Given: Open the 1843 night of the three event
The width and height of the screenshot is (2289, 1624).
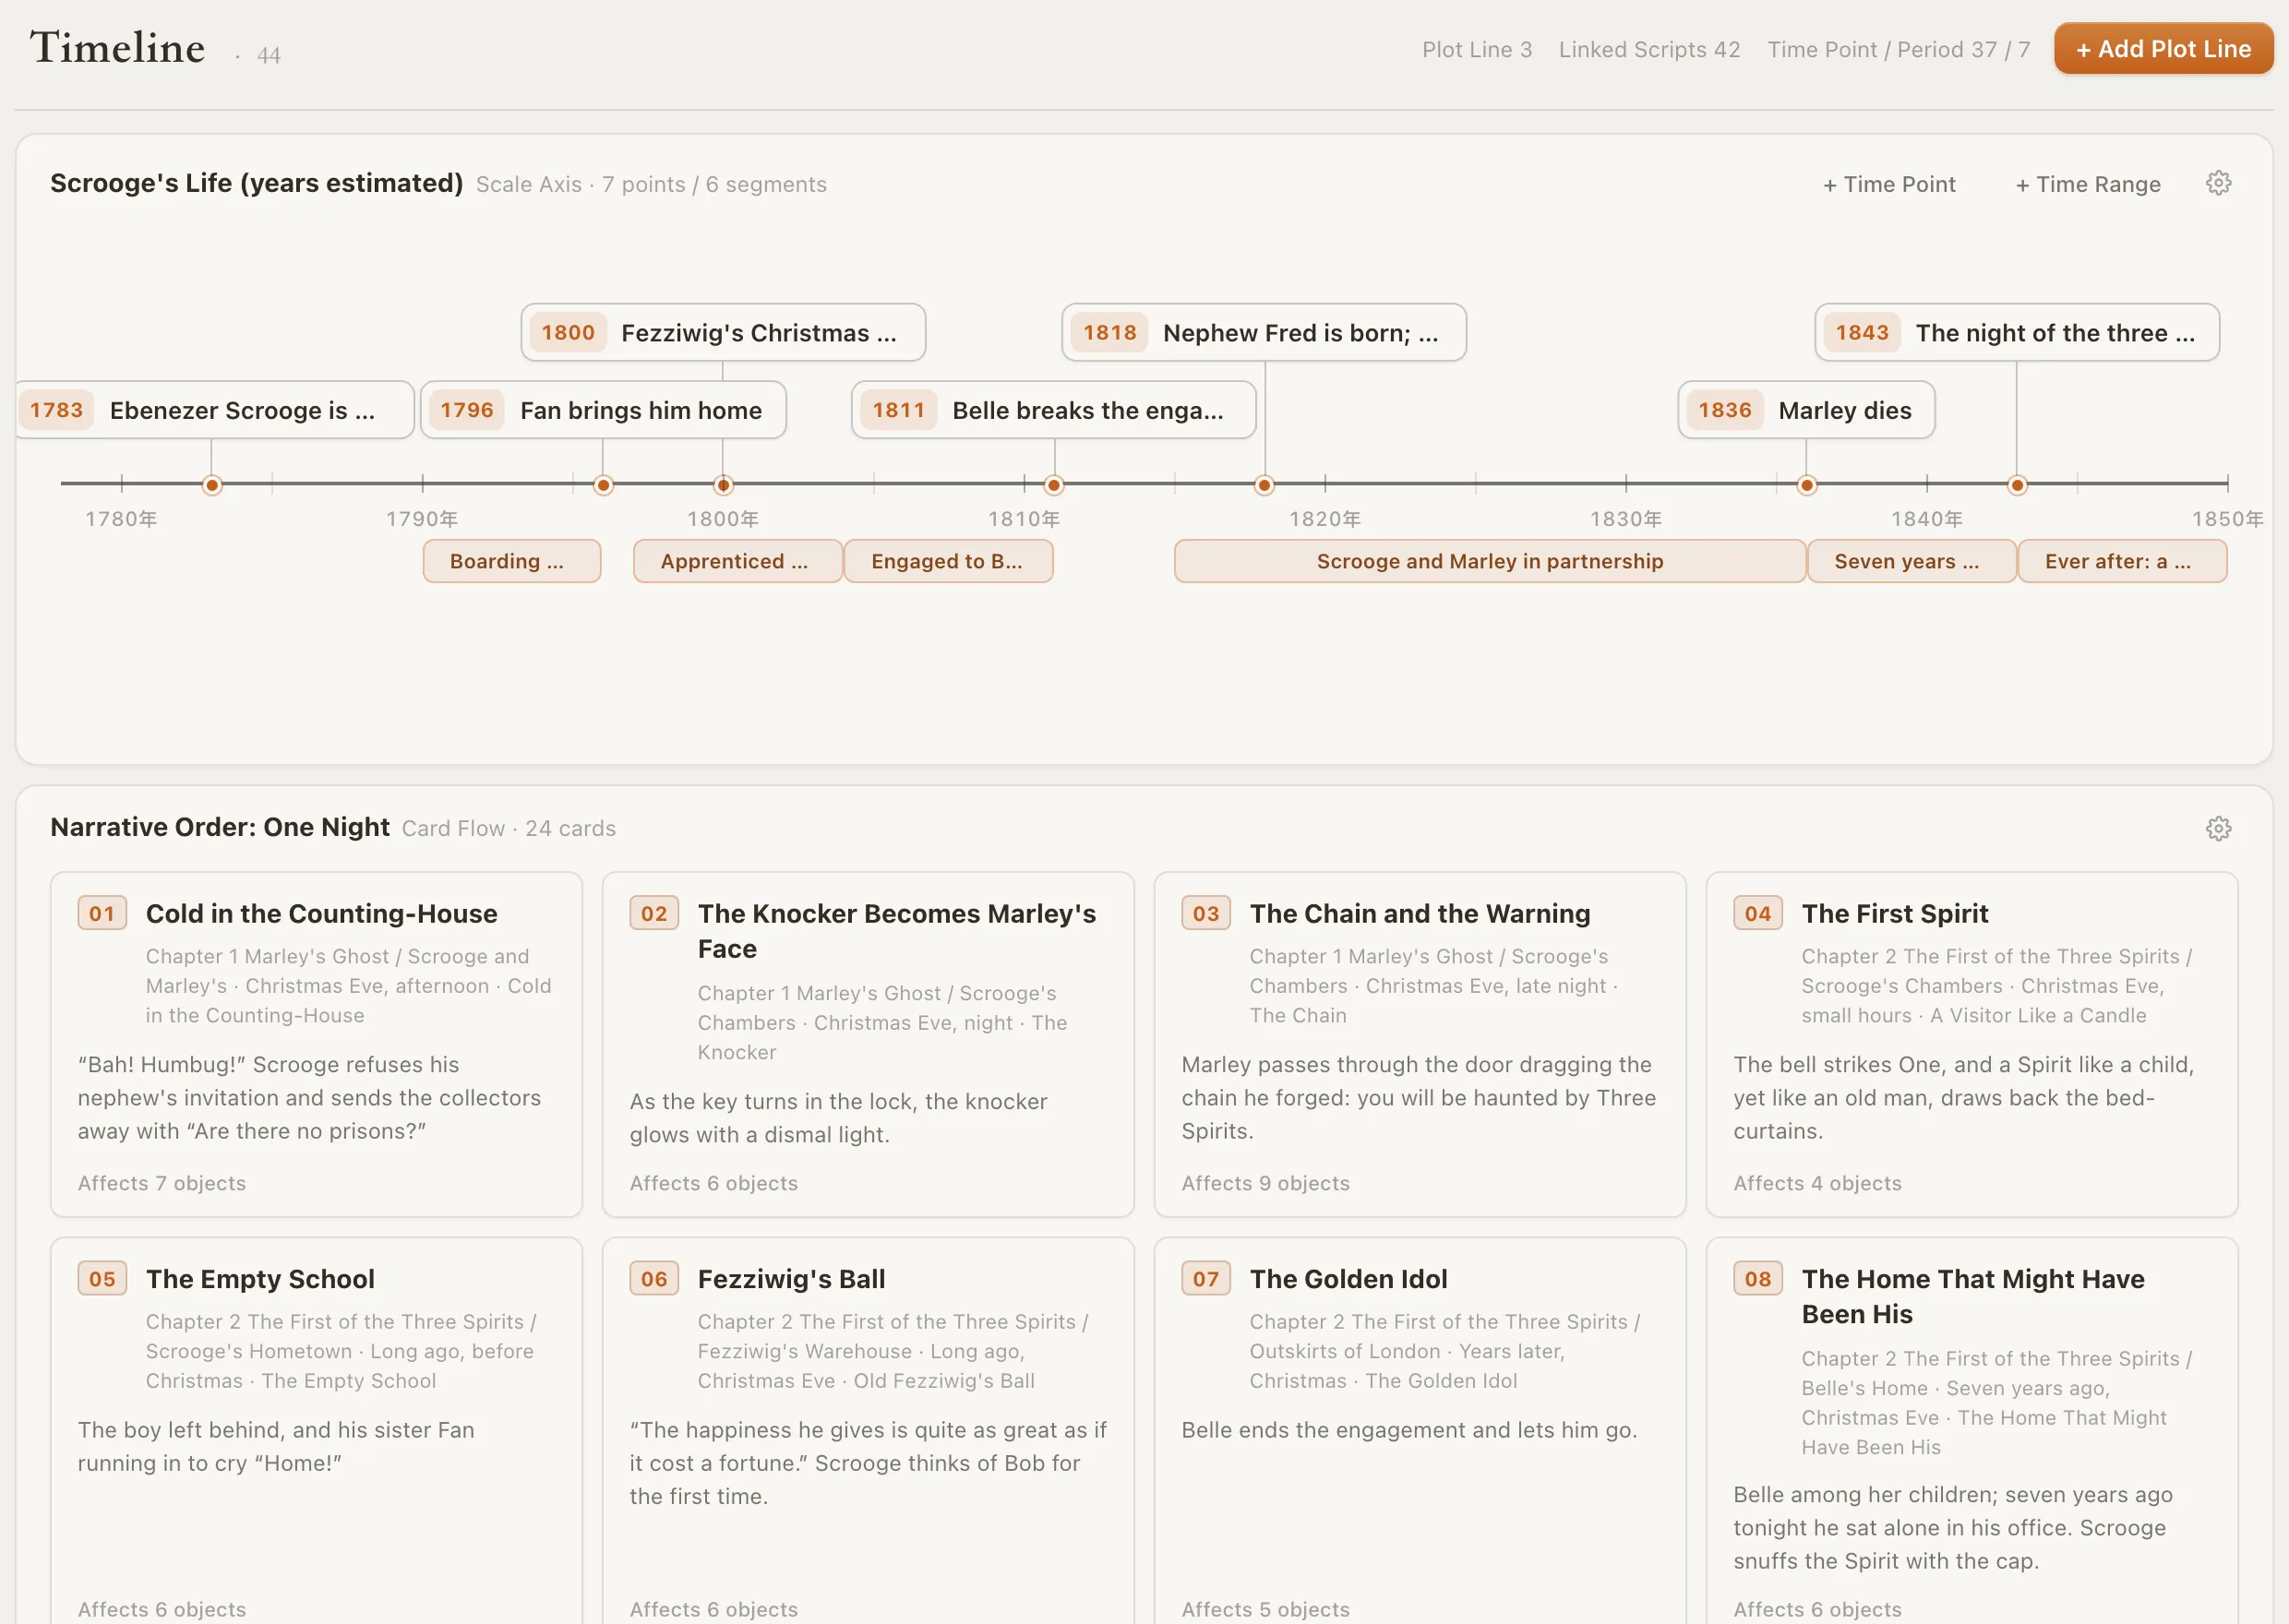Looking at the screenshot, I should 2017,333.
